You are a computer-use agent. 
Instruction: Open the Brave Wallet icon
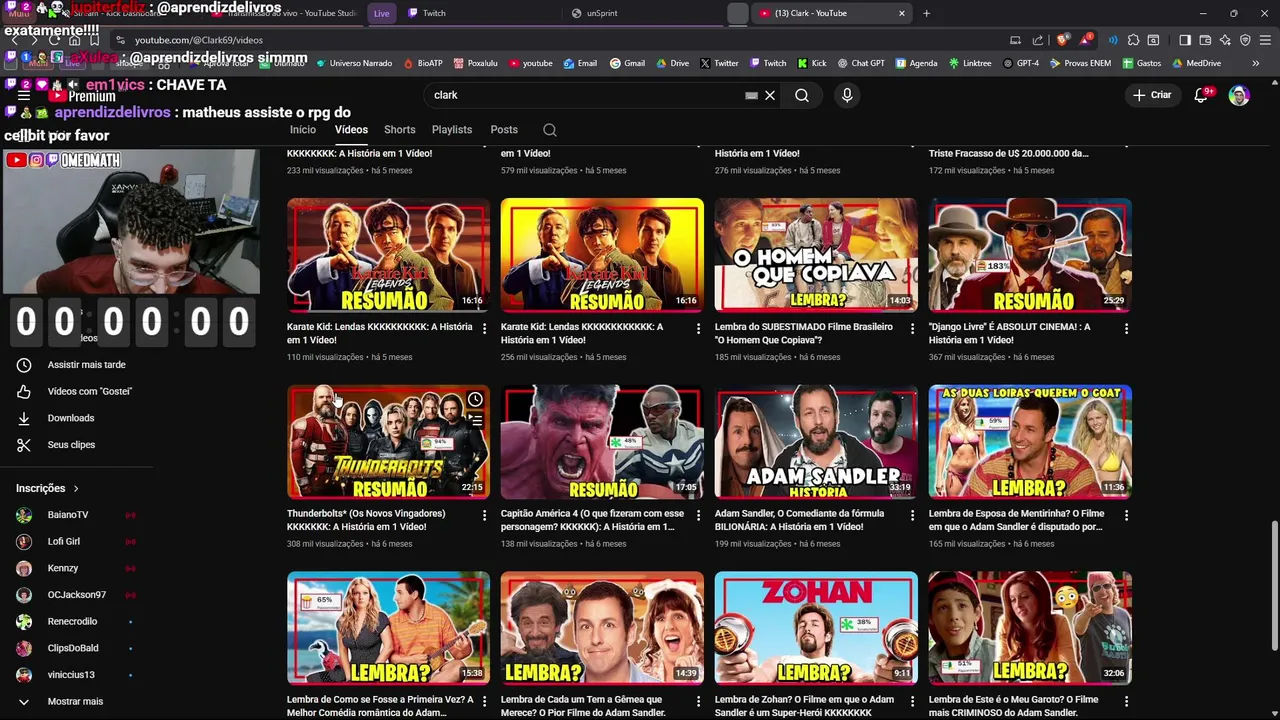tap(1205, 40)
